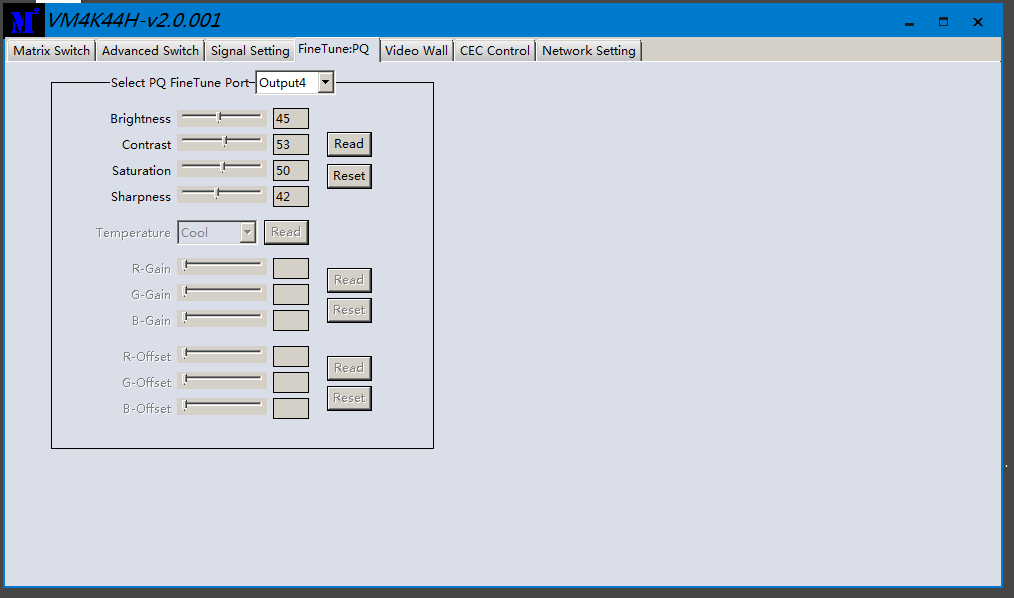Screen dimensions: 1014x598
Task: Expand the Output4 port dropdown
Action: tap(325, 82)
